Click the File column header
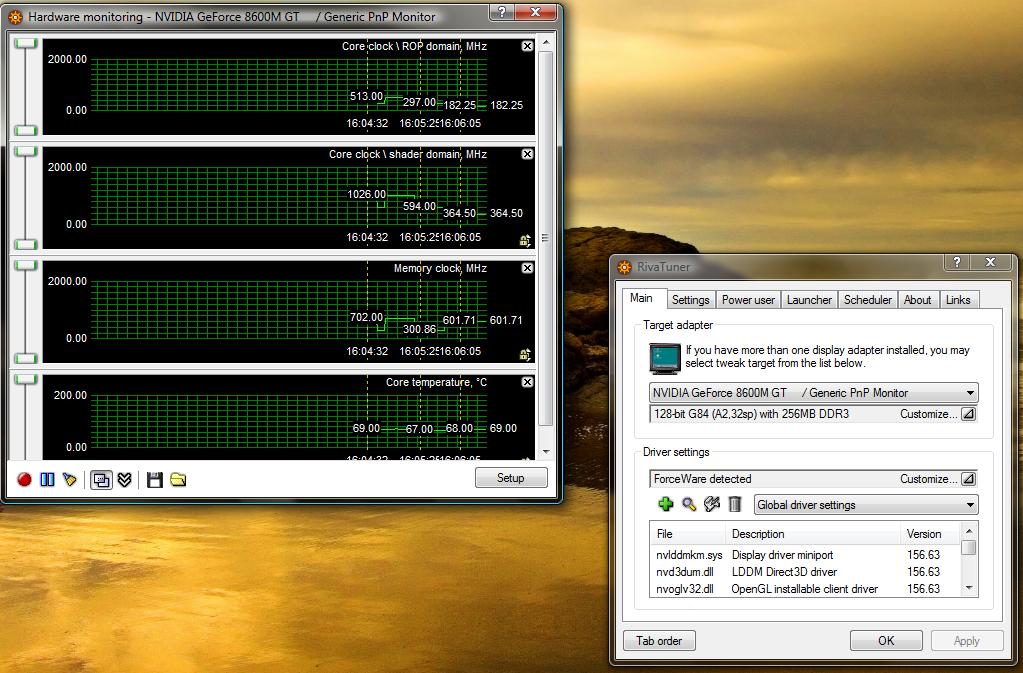 688,533
